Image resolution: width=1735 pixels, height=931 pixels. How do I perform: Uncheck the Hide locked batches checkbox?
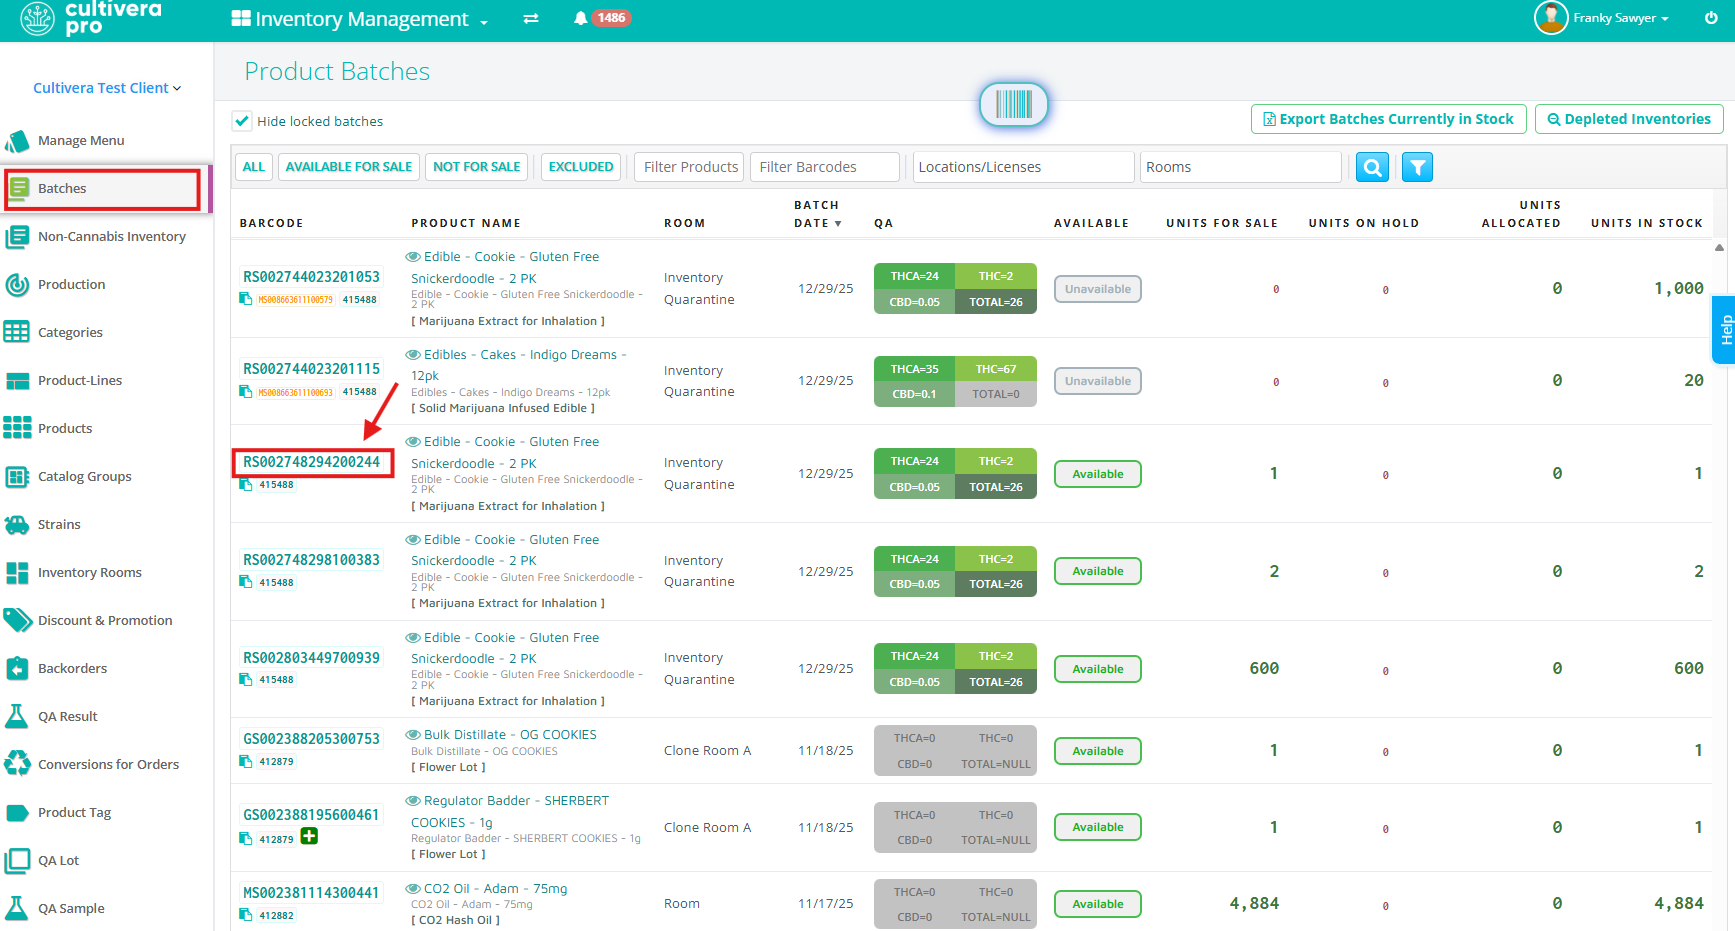coord(242,121)
